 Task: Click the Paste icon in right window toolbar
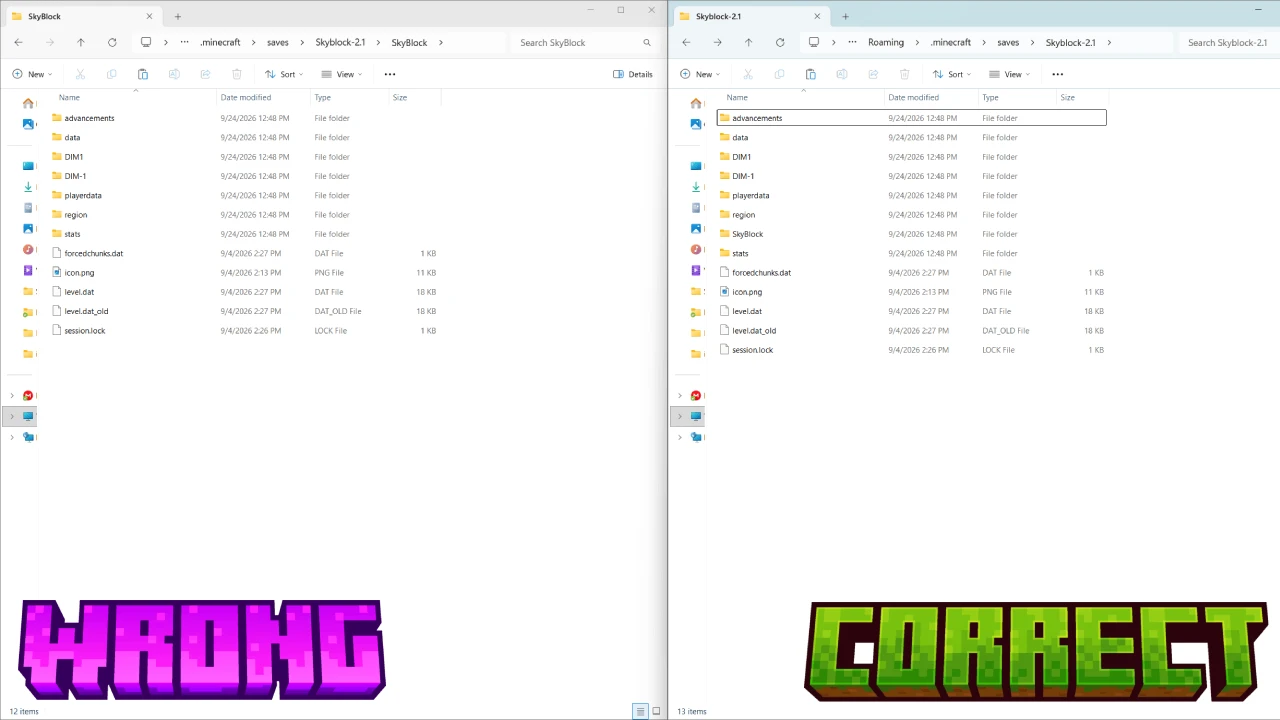811,74
